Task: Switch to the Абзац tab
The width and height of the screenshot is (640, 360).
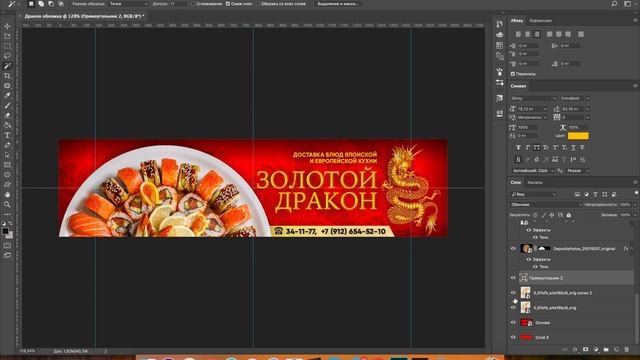Action: (517, 20)
